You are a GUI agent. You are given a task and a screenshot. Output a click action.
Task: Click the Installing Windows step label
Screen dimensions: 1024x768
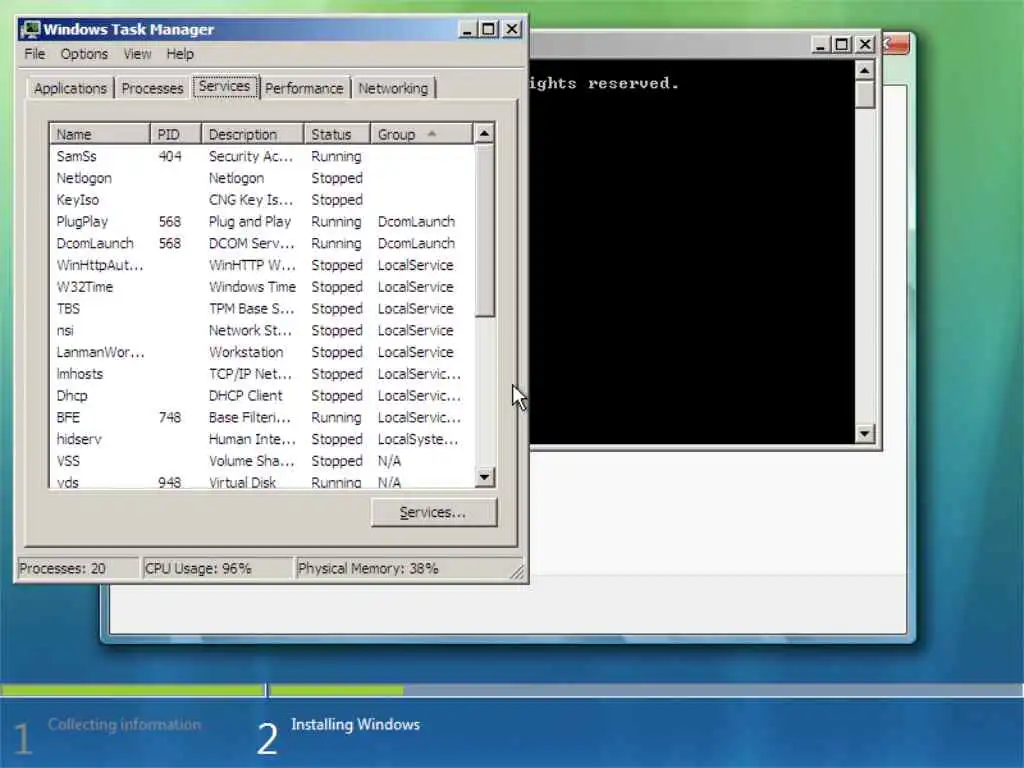(x=355, y=724)
